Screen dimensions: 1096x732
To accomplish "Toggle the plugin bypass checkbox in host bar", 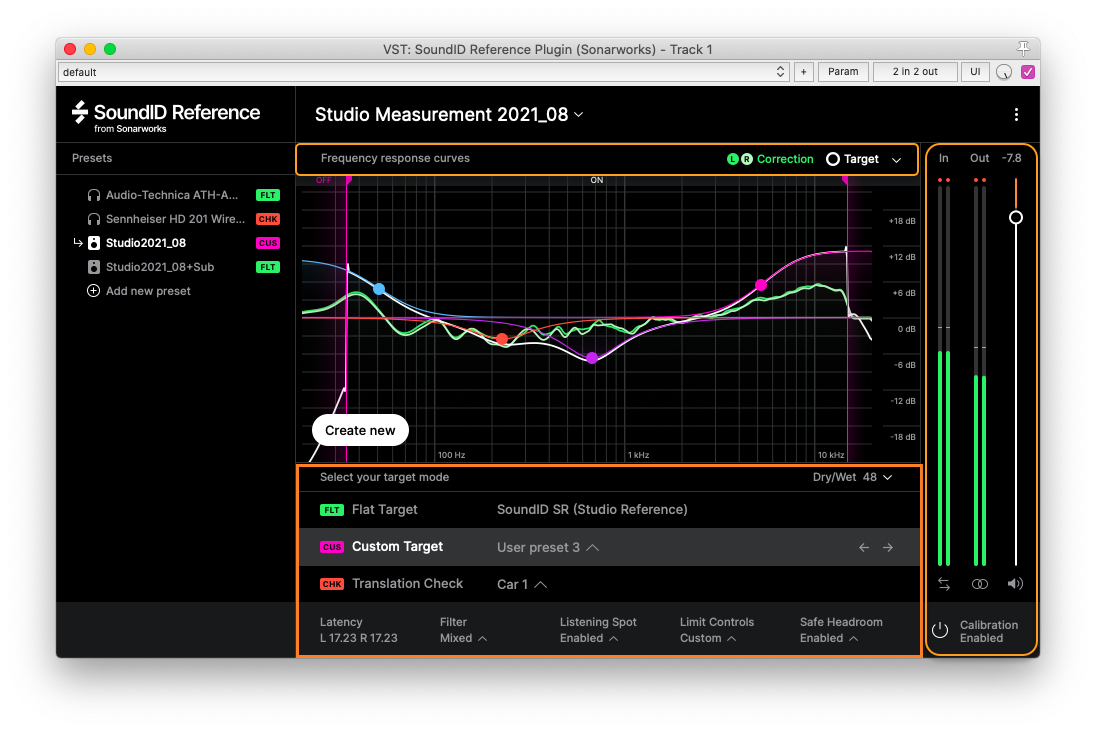I will pyautogui.click(x=1027, y=72).
